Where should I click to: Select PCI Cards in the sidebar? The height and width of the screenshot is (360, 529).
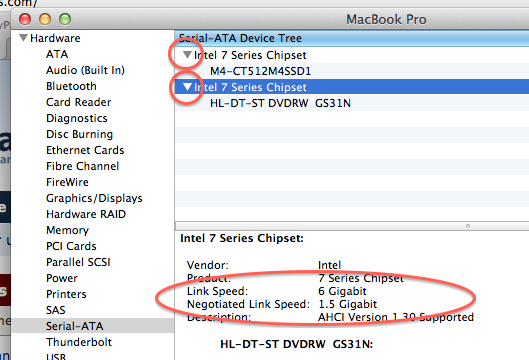coord(71,246)
